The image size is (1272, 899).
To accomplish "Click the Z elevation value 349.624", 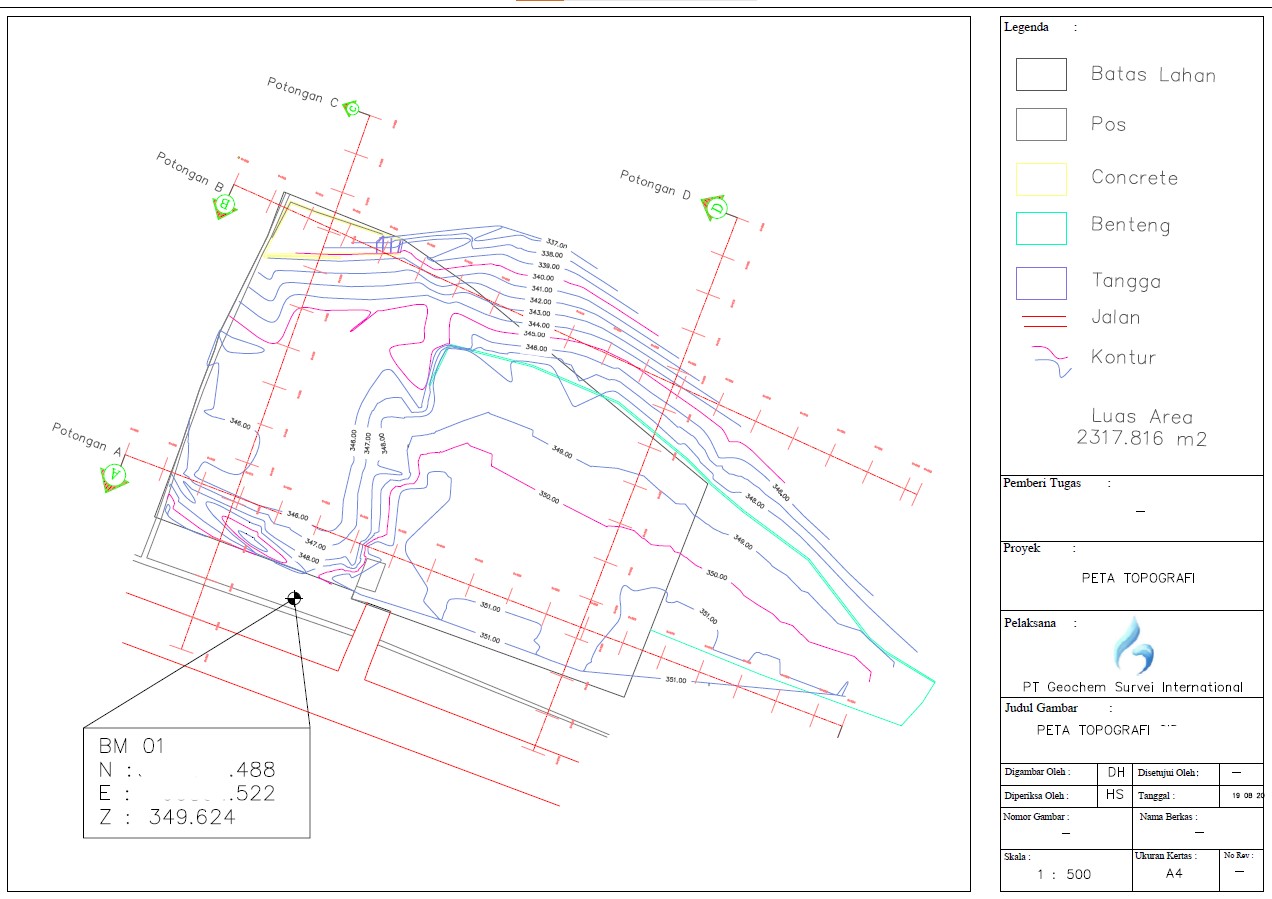I will 192,817.
